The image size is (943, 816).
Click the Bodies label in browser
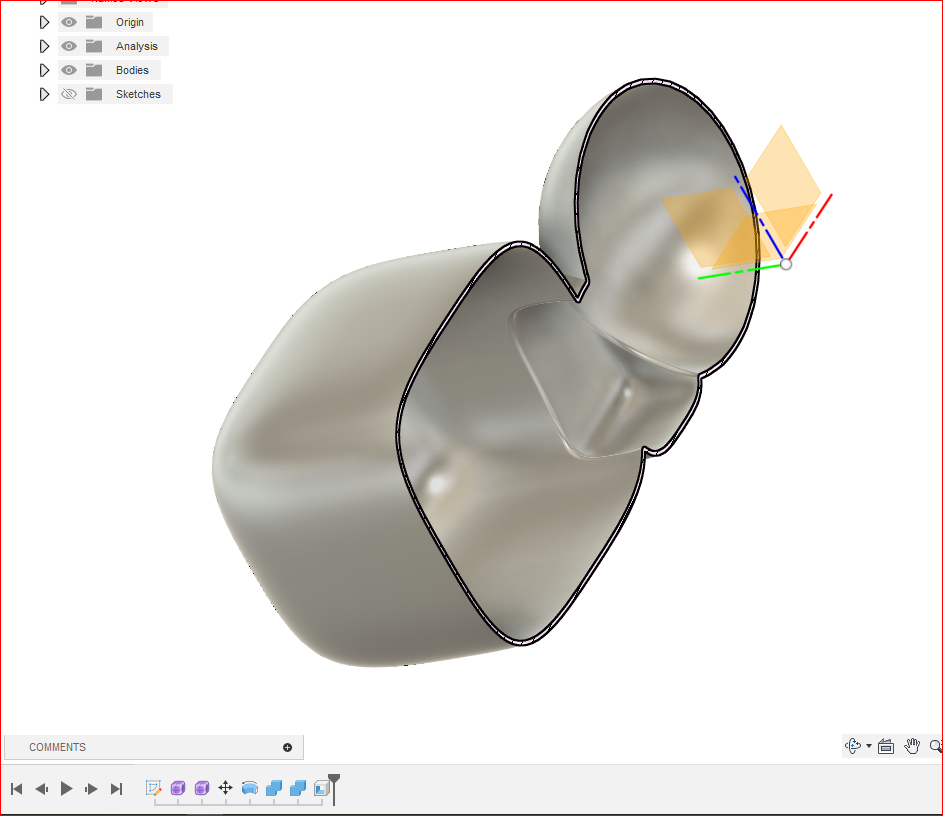[132, 70]
